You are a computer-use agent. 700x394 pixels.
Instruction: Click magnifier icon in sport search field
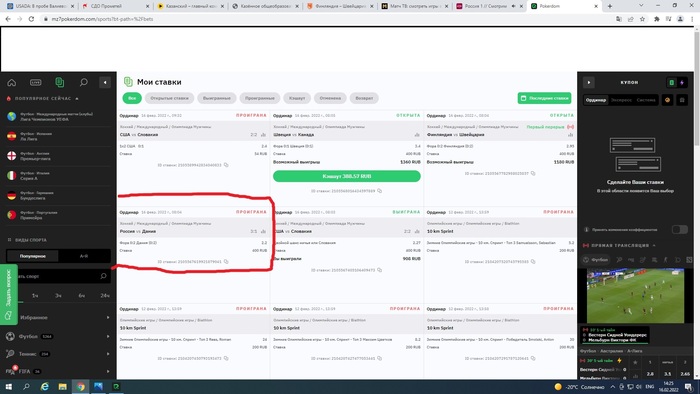103,276
